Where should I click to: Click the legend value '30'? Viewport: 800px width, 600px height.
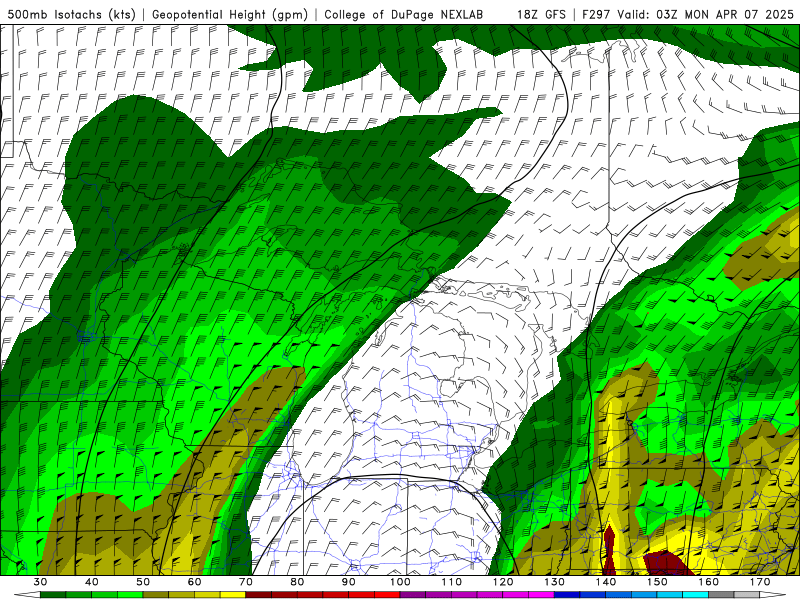[40, 582]
